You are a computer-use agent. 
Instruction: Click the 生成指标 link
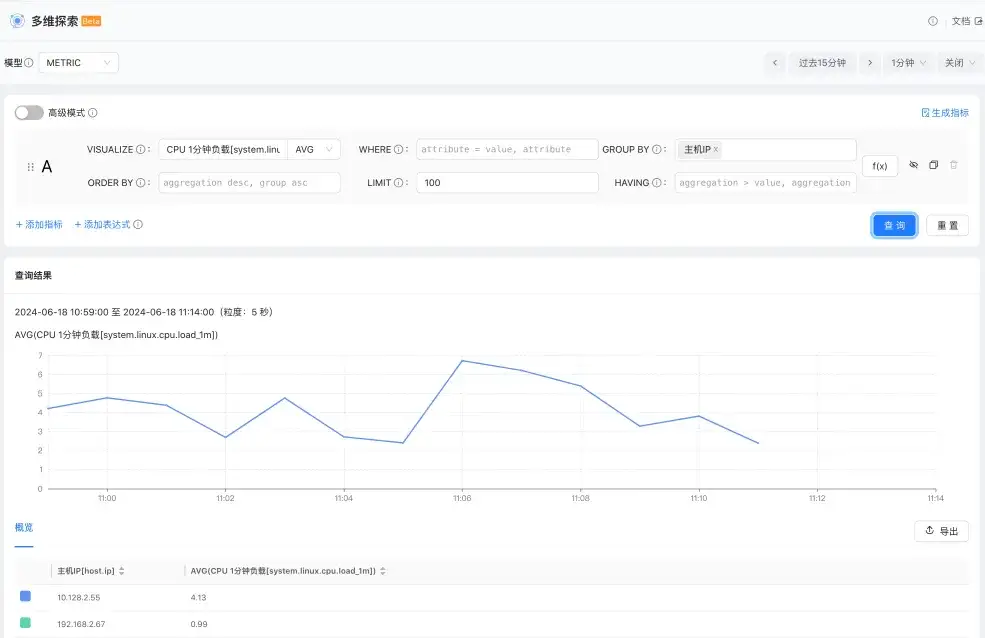[944, 113]
